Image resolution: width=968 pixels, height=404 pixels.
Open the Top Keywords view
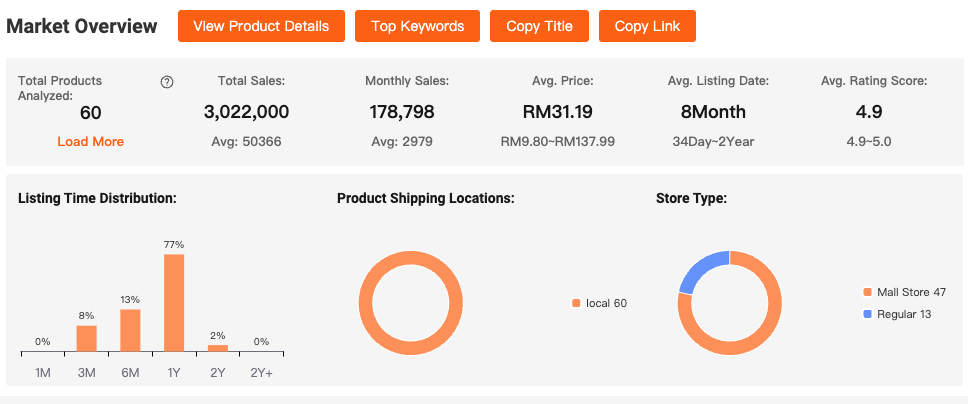pos(417,26)
